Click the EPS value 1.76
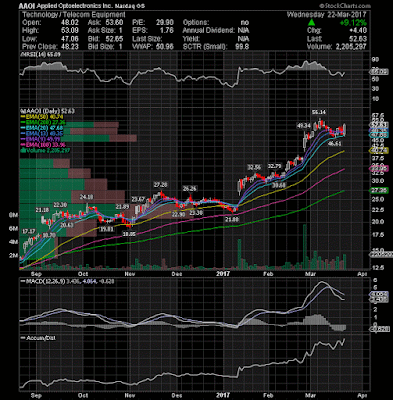393x400 pixels. [167, 31]
